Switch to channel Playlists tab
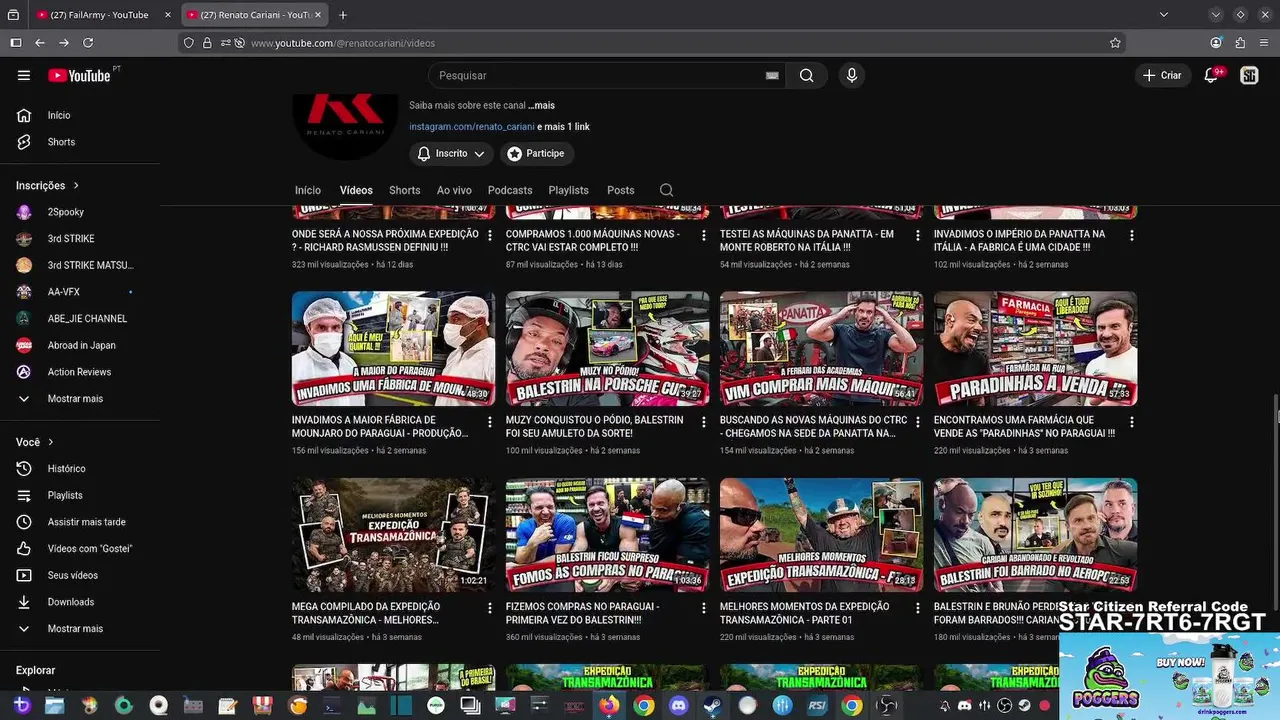Screen dimensions: 1280x720 tap(568, 190)
